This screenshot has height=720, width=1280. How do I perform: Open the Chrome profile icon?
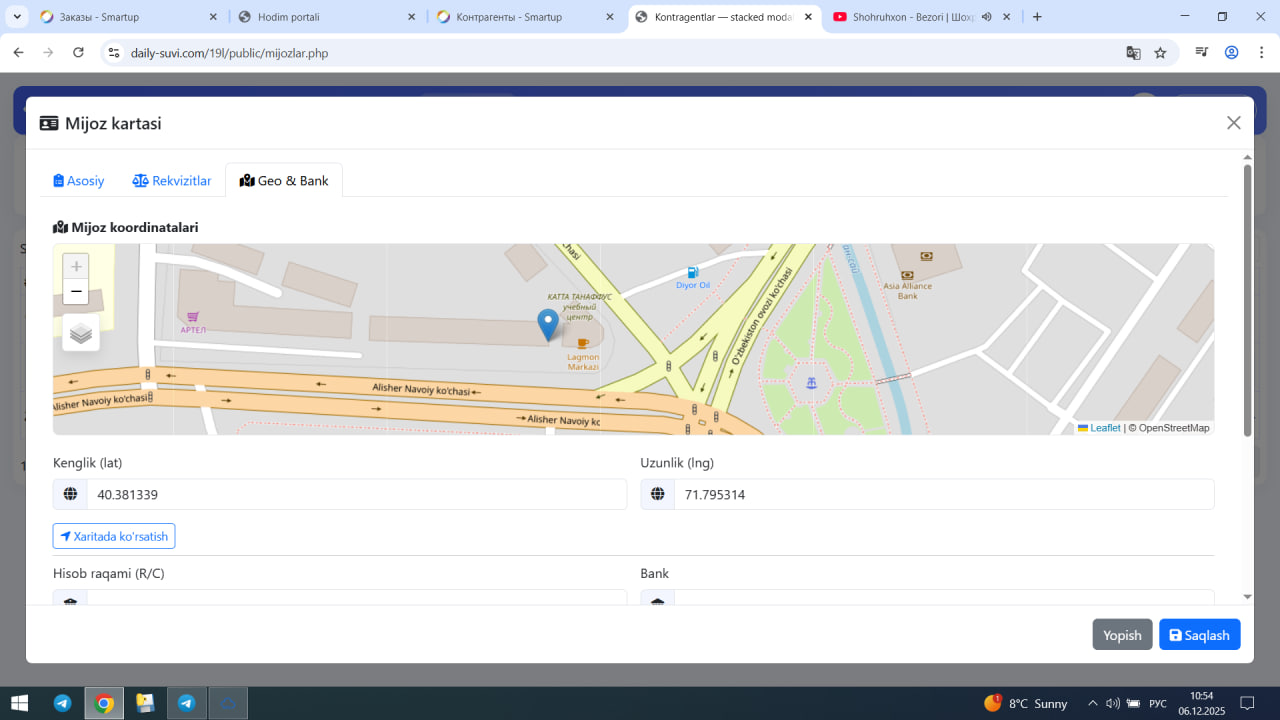click(1232, 53)
